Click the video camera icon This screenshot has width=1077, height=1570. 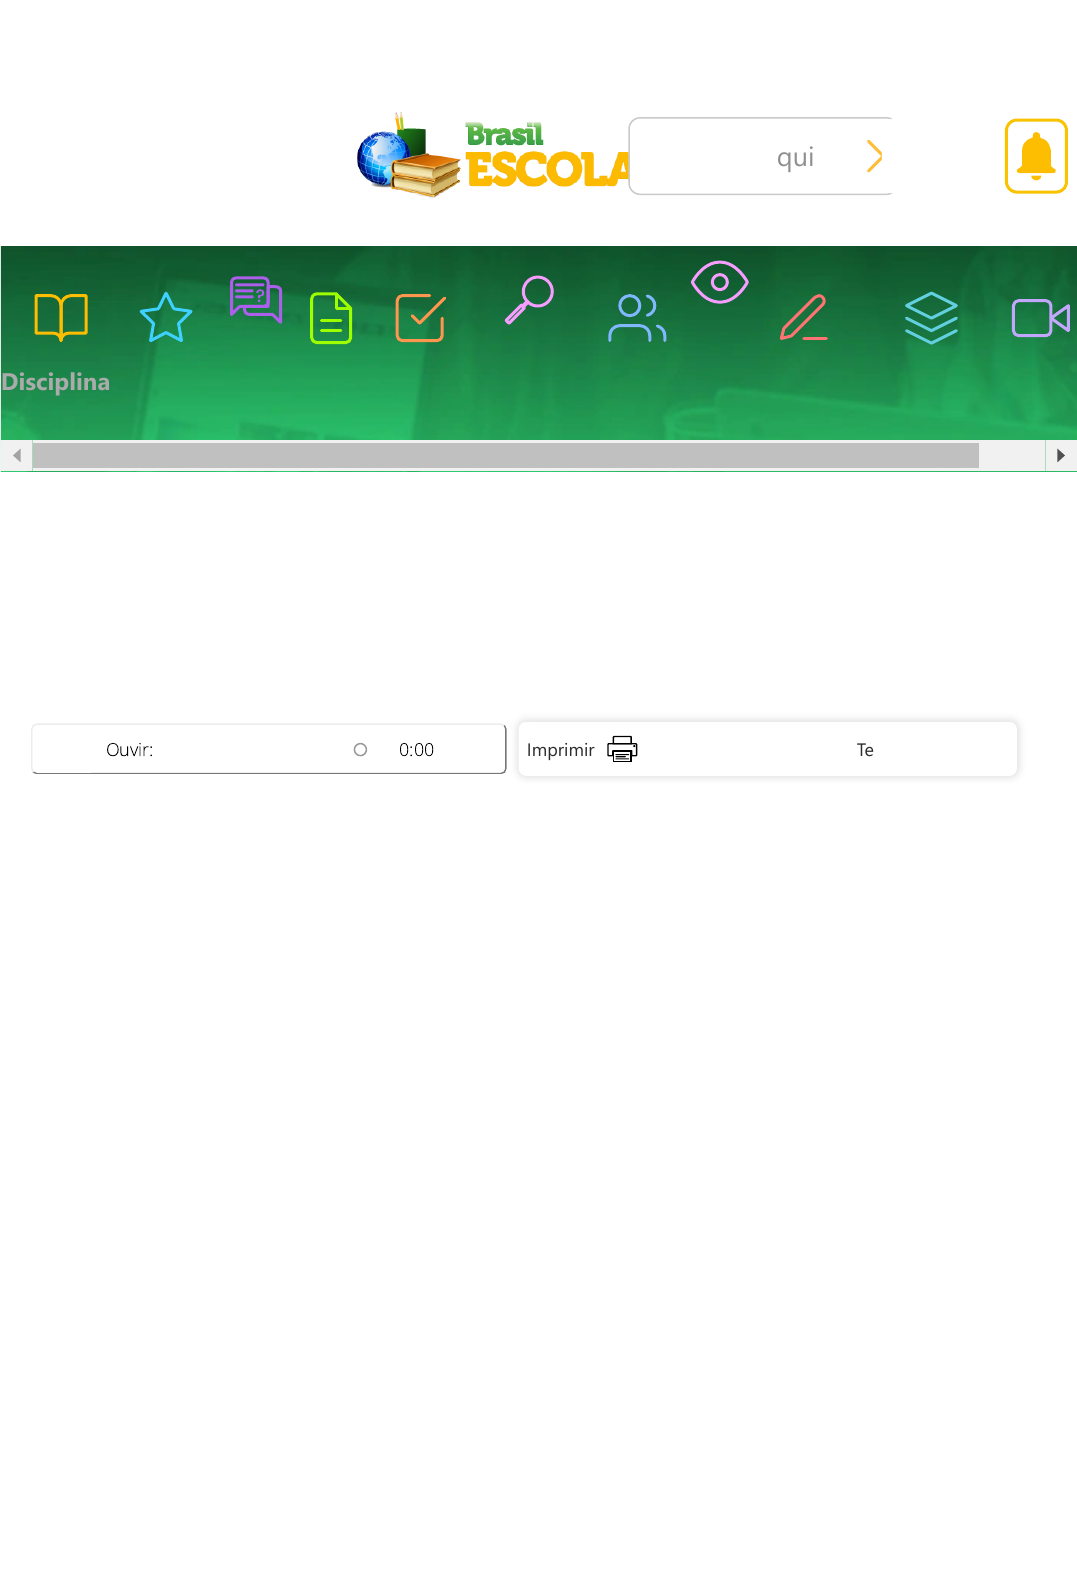click(x=1041, y=318)
